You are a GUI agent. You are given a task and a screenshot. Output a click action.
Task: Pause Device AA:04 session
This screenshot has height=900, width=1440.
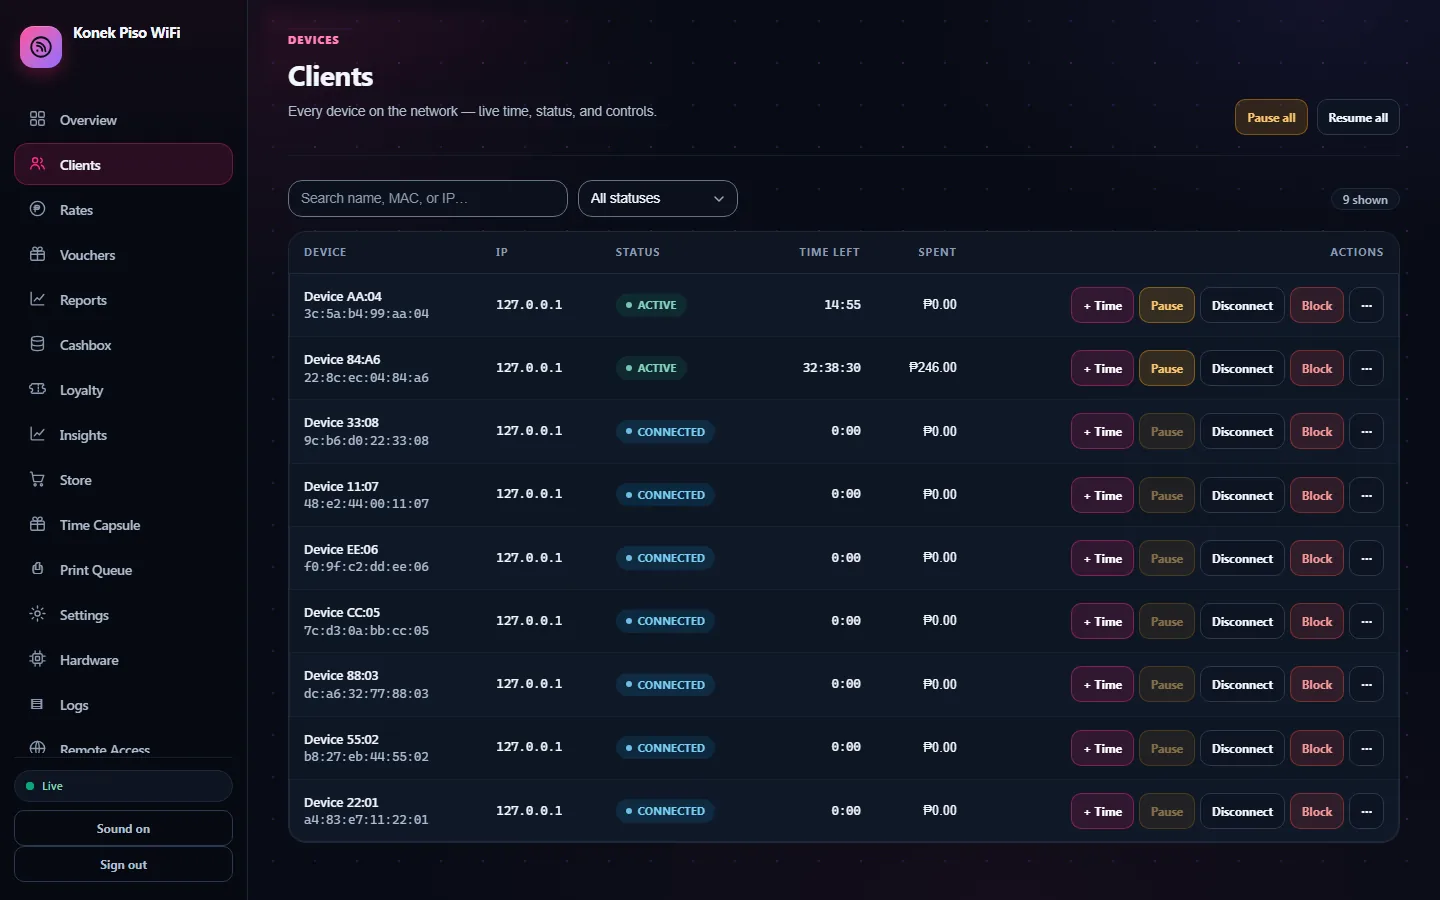(1167, 305)
